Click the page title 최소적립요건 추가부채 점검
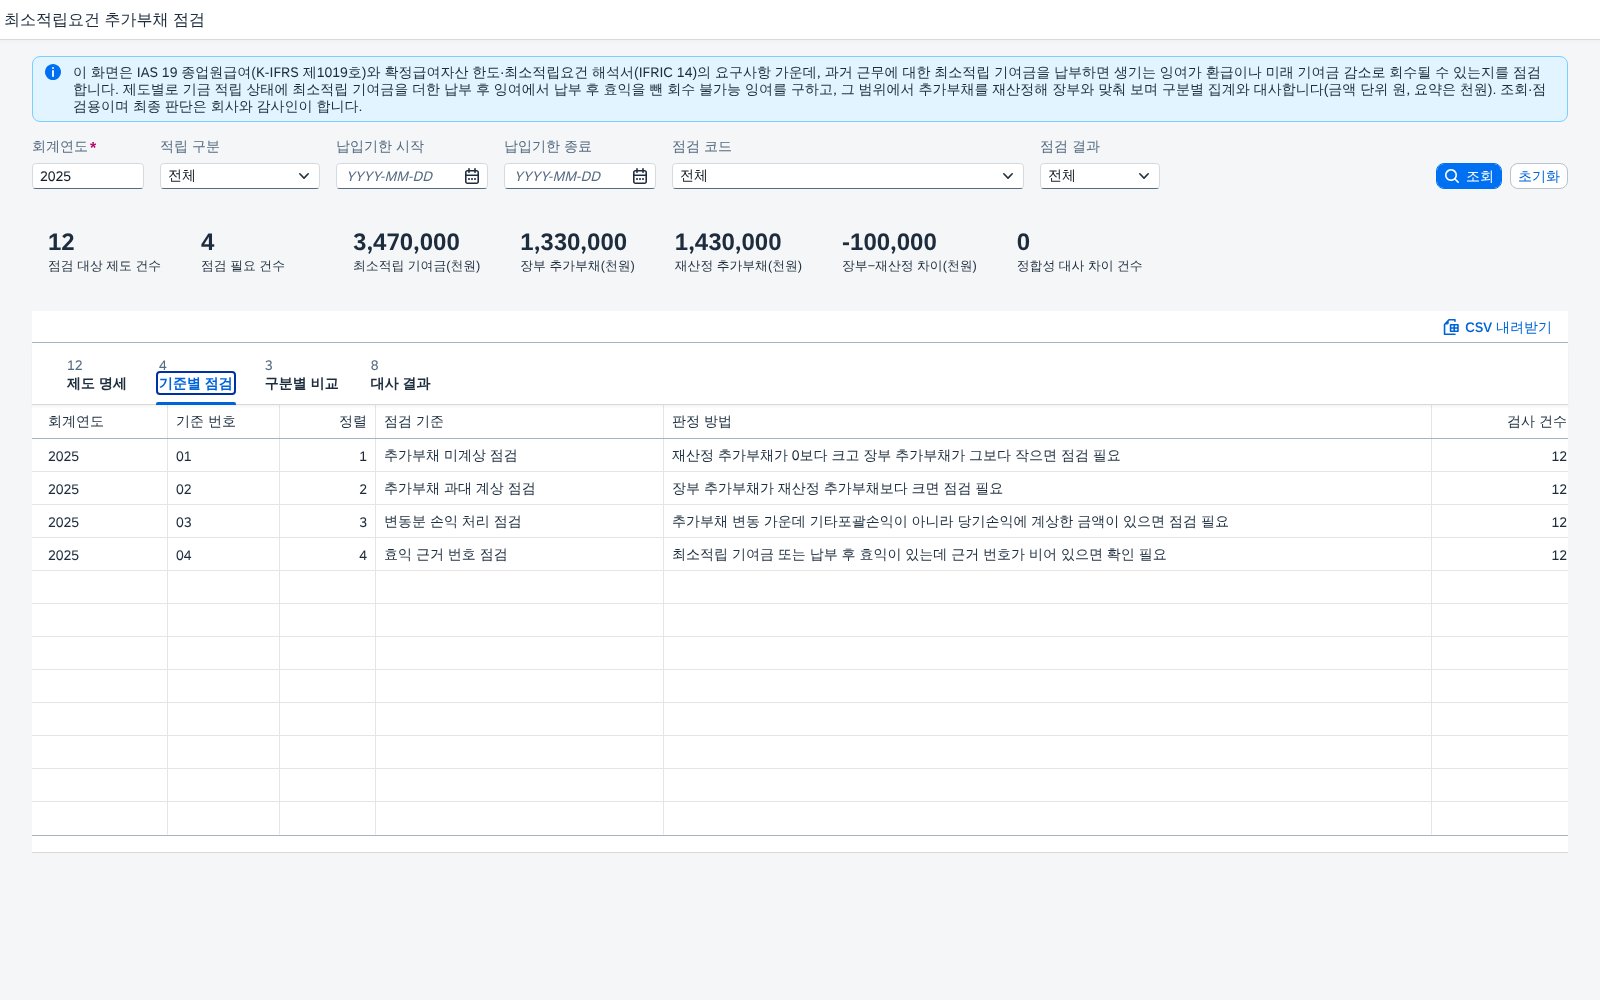 click(104, 19)
